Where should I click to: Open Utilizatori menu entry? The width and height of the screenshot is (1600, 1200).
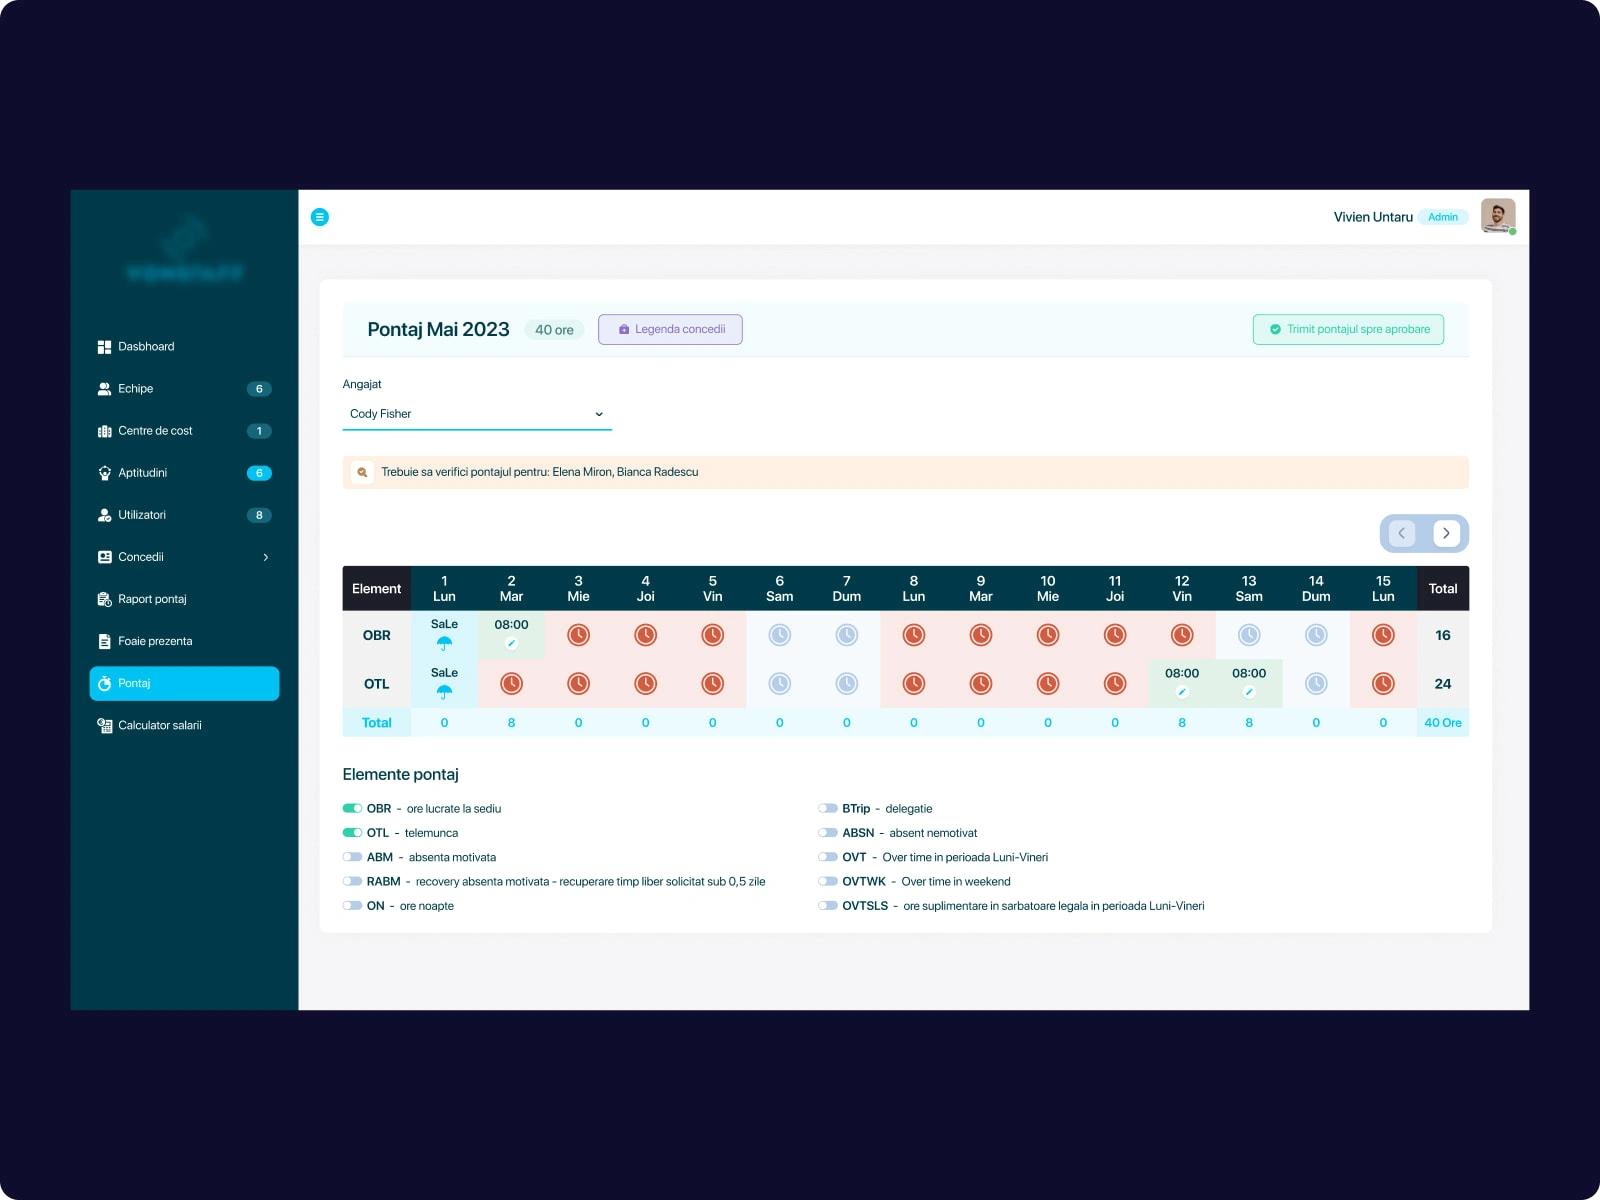point(184,515)
